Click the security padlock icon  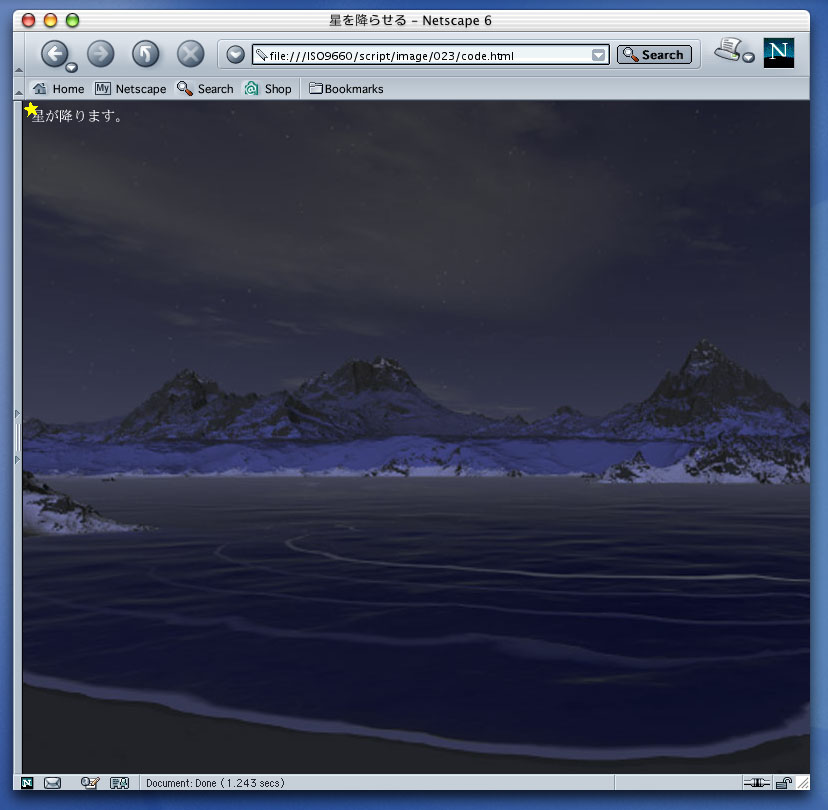click(784, 783)
